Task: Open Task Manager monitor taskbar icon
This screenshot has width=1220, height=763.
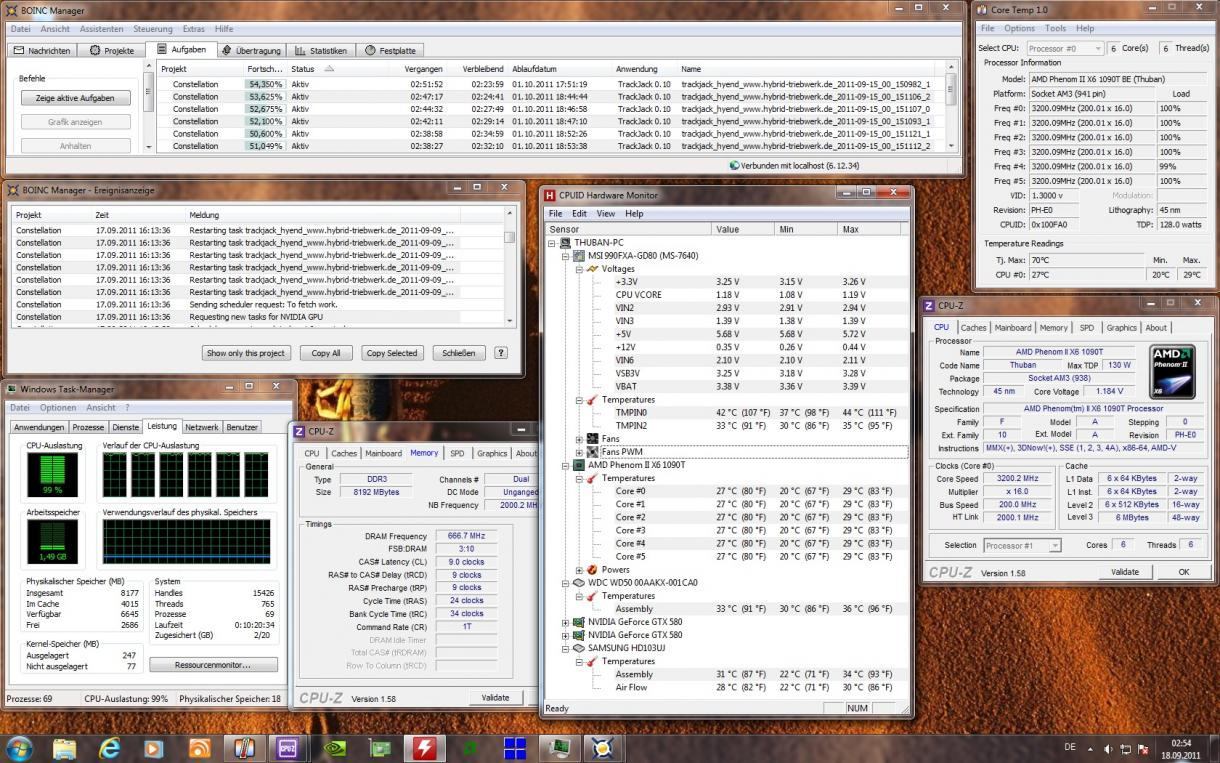Action: [559, 748]
